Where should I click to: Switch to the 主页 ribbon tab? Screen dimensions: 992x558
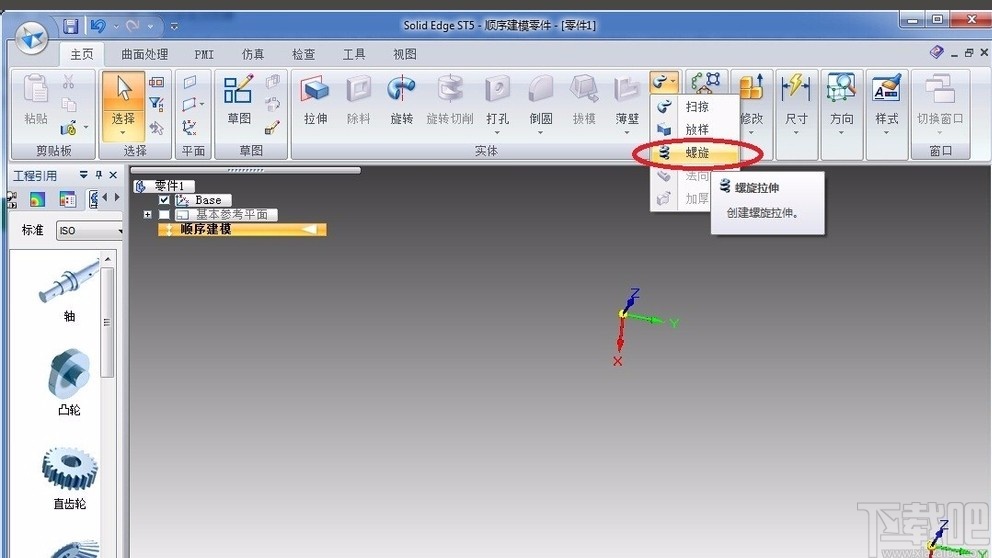(x=82, y=54)
